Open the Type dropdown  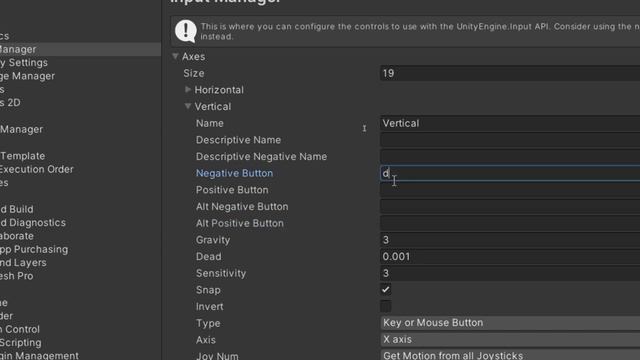coord(510,323)
